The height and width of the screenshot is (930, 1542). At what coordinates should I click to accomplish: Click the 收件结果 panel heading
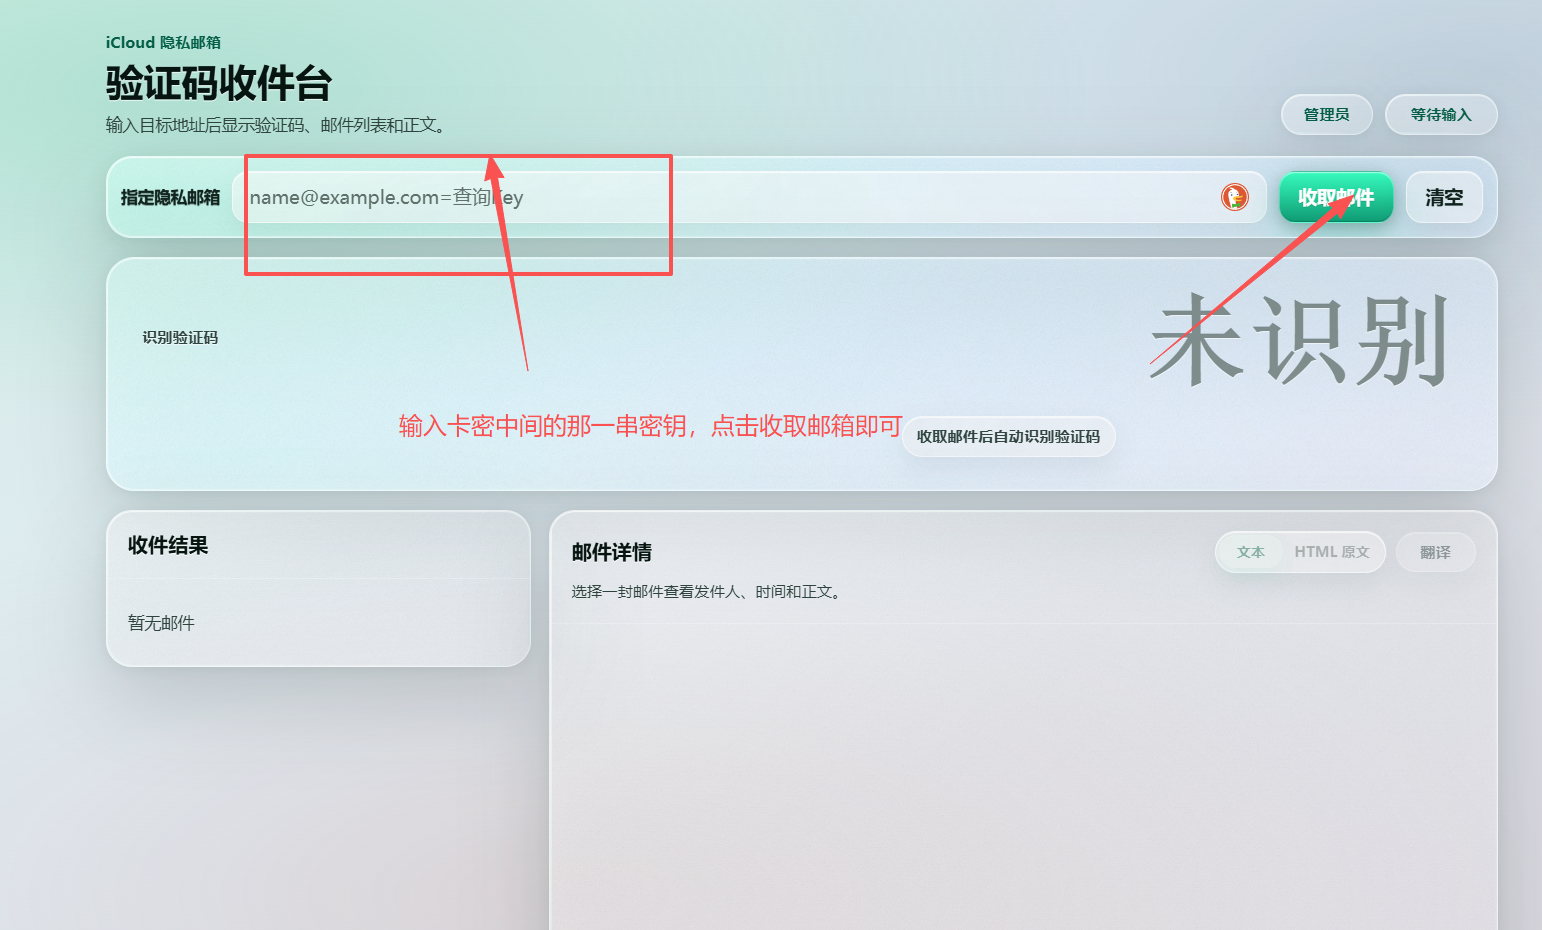(x=168, y=545)
